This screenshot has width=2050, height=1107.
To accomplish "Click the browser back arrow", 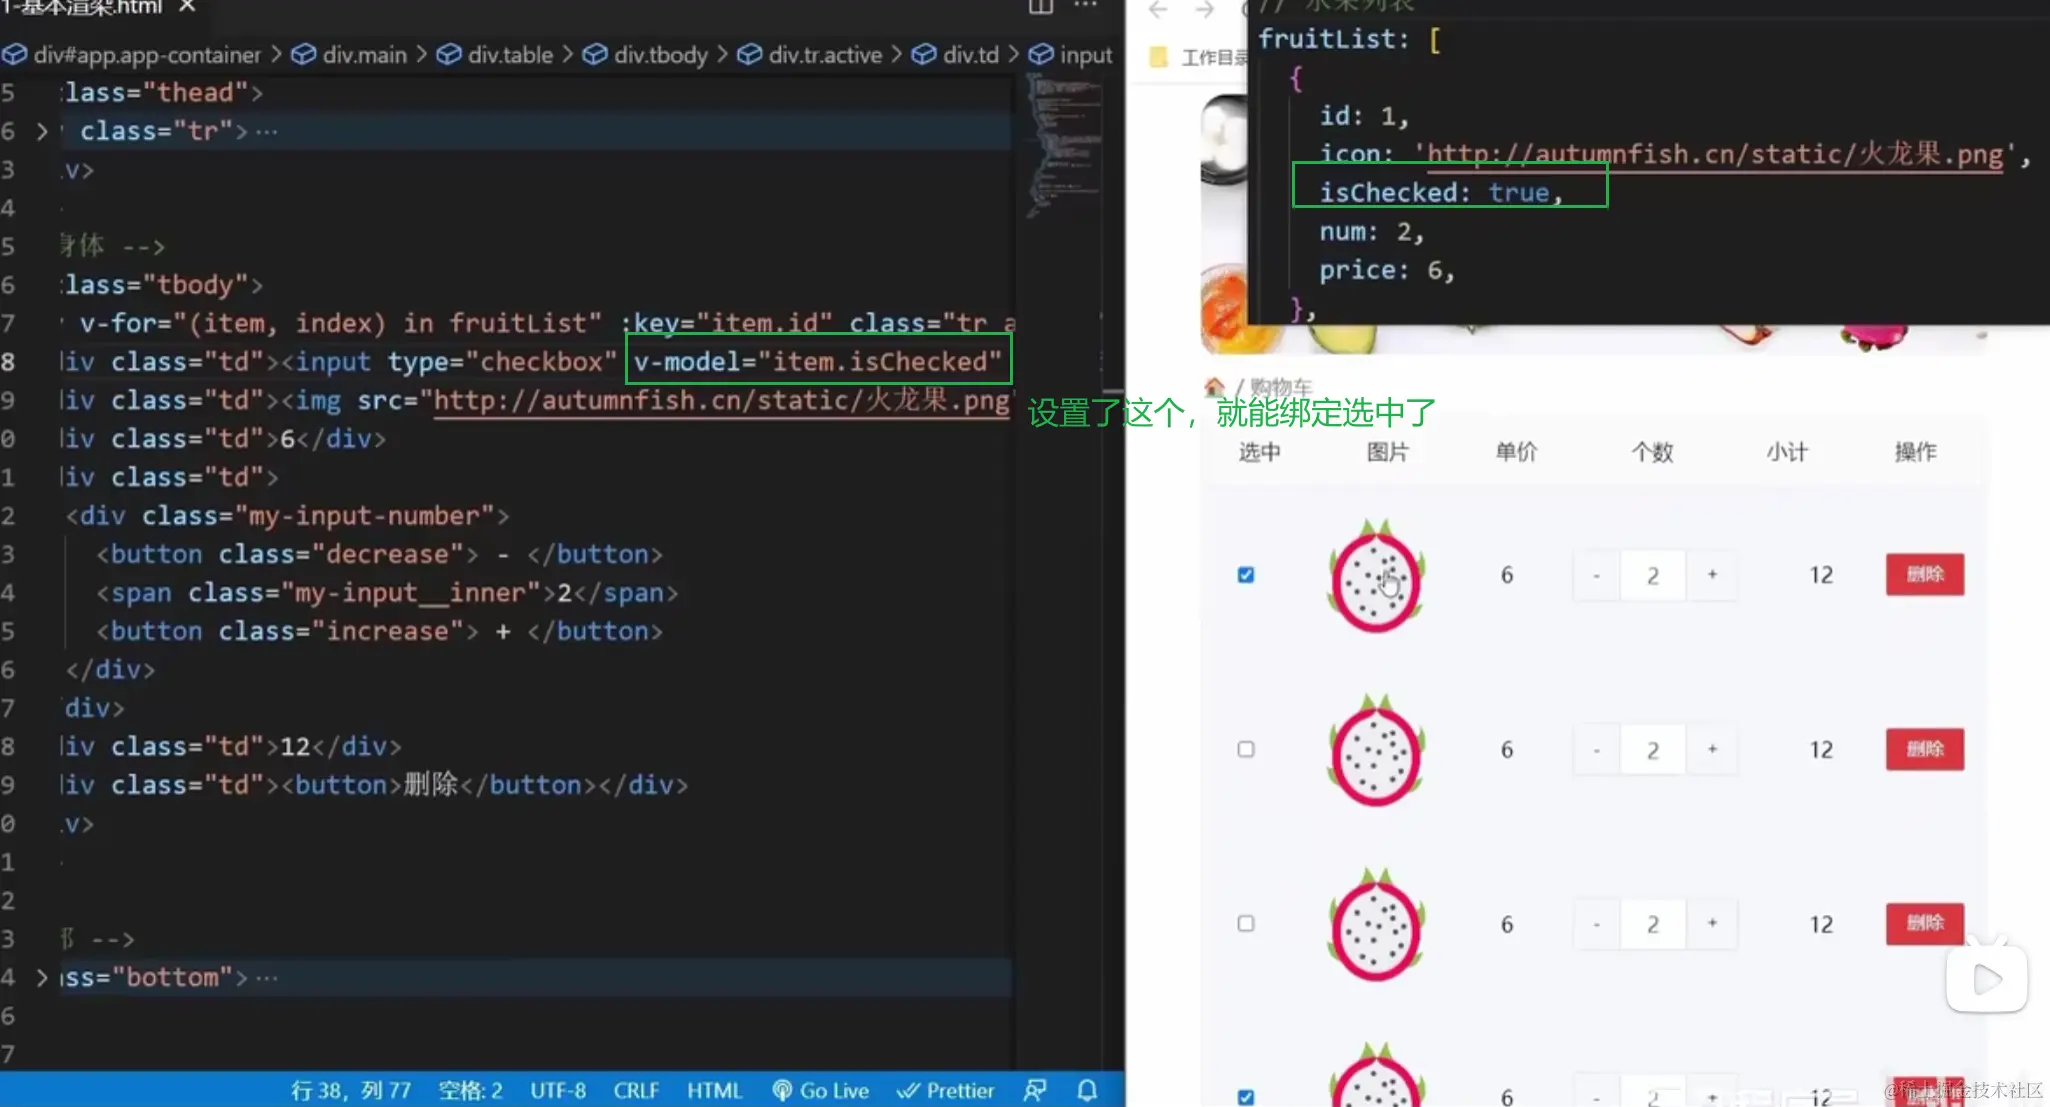I will [x=1158, y=10].
